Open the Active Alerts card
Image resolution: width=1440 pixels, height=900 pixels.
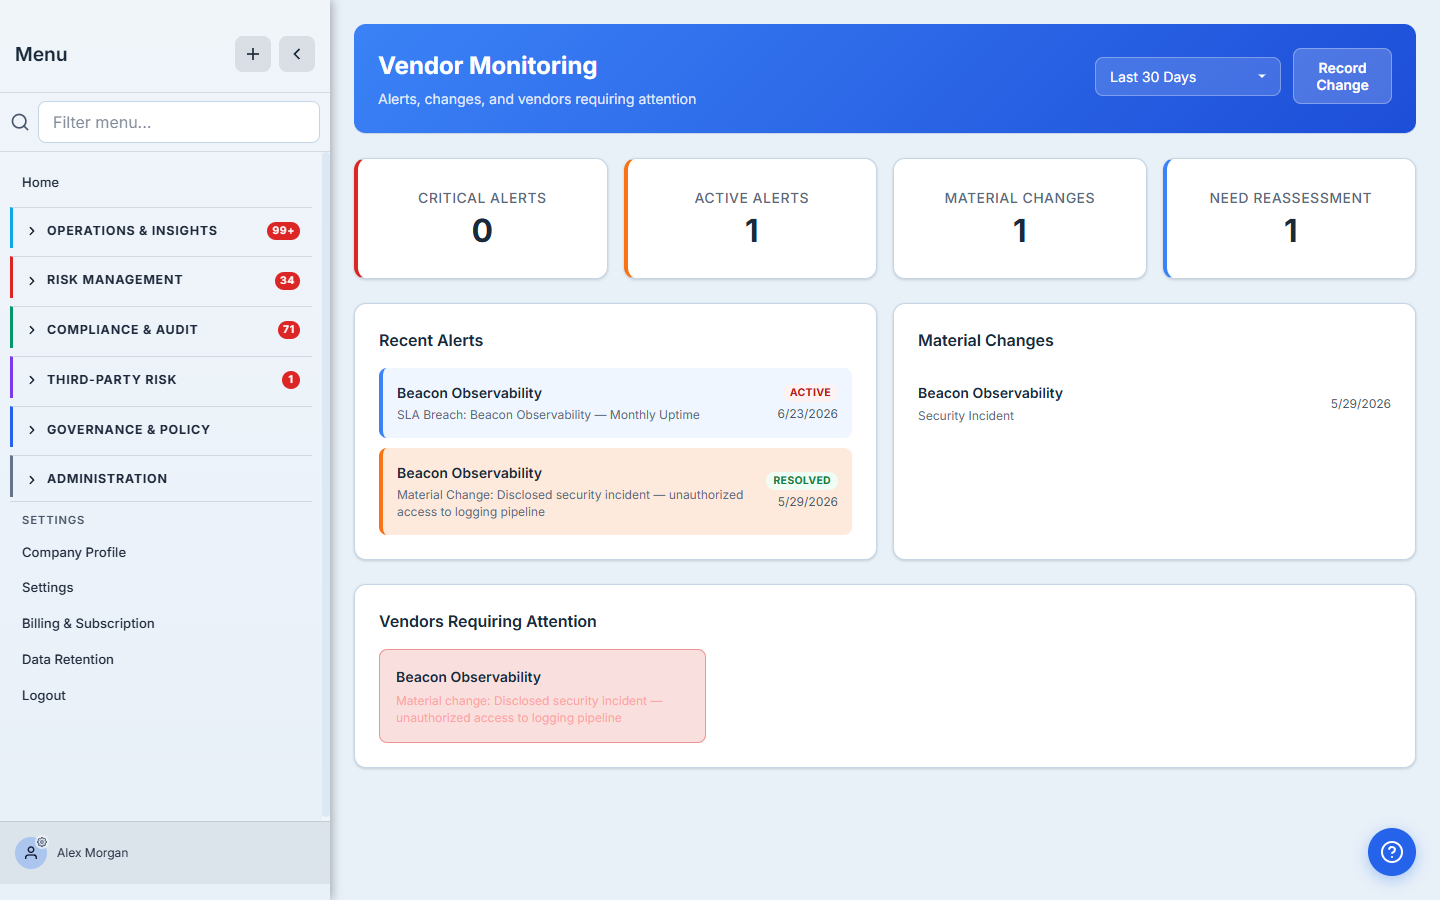click(750, 219)
